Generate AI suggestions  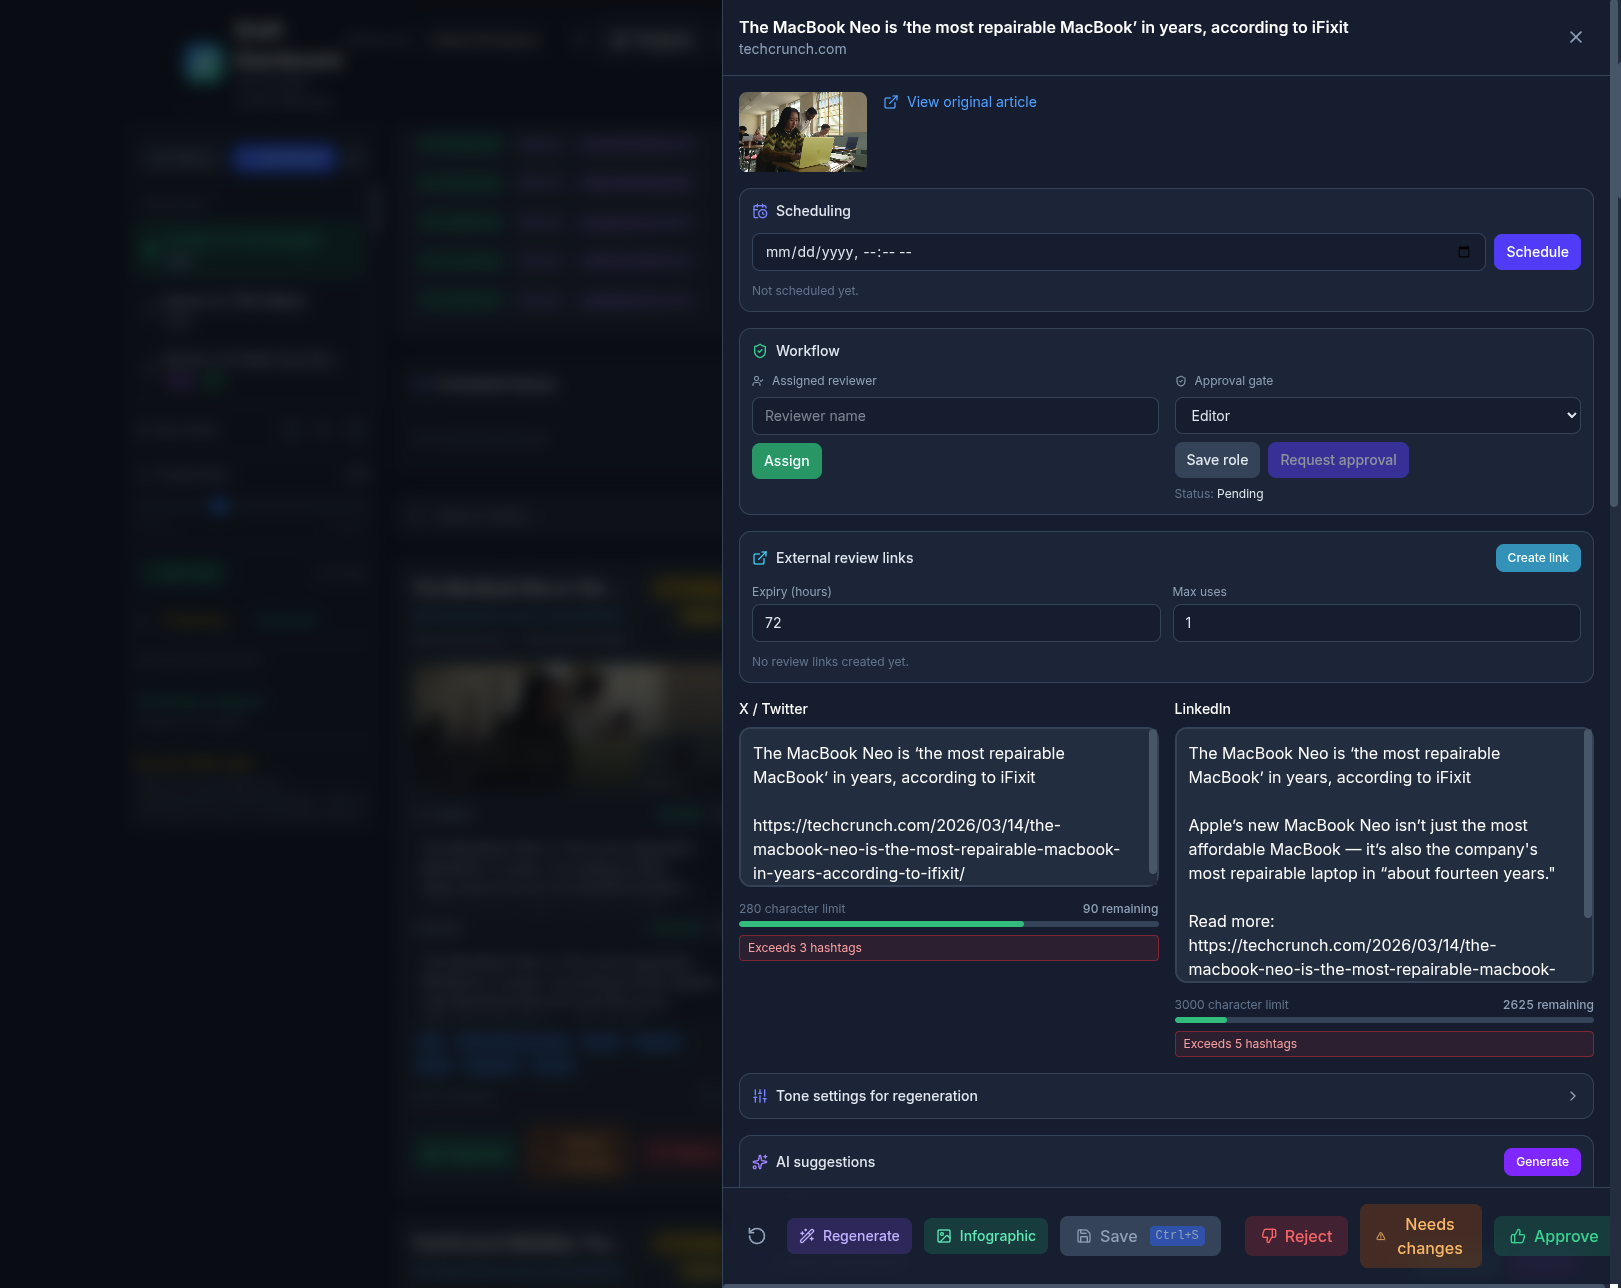click(x=1542, y=1161)
